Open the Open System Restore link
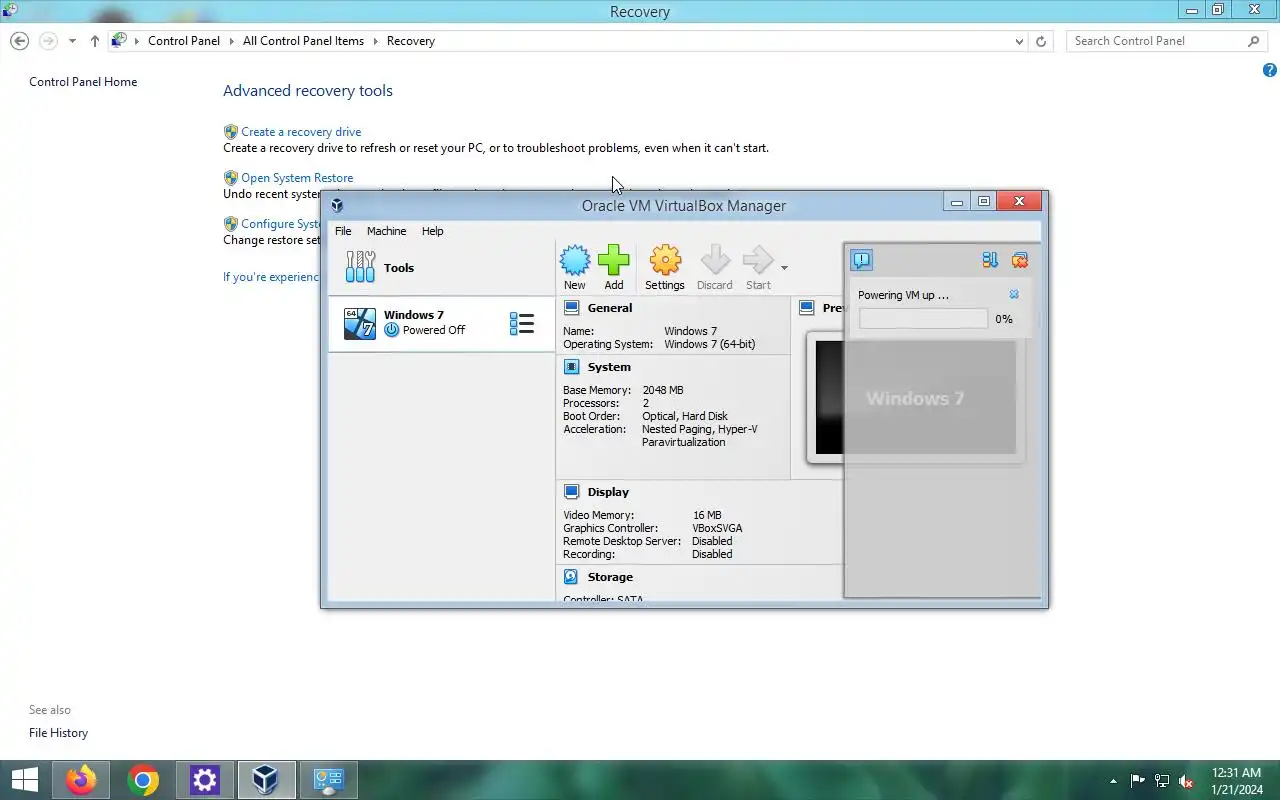 pyautogui.click(x=297, y=178)
